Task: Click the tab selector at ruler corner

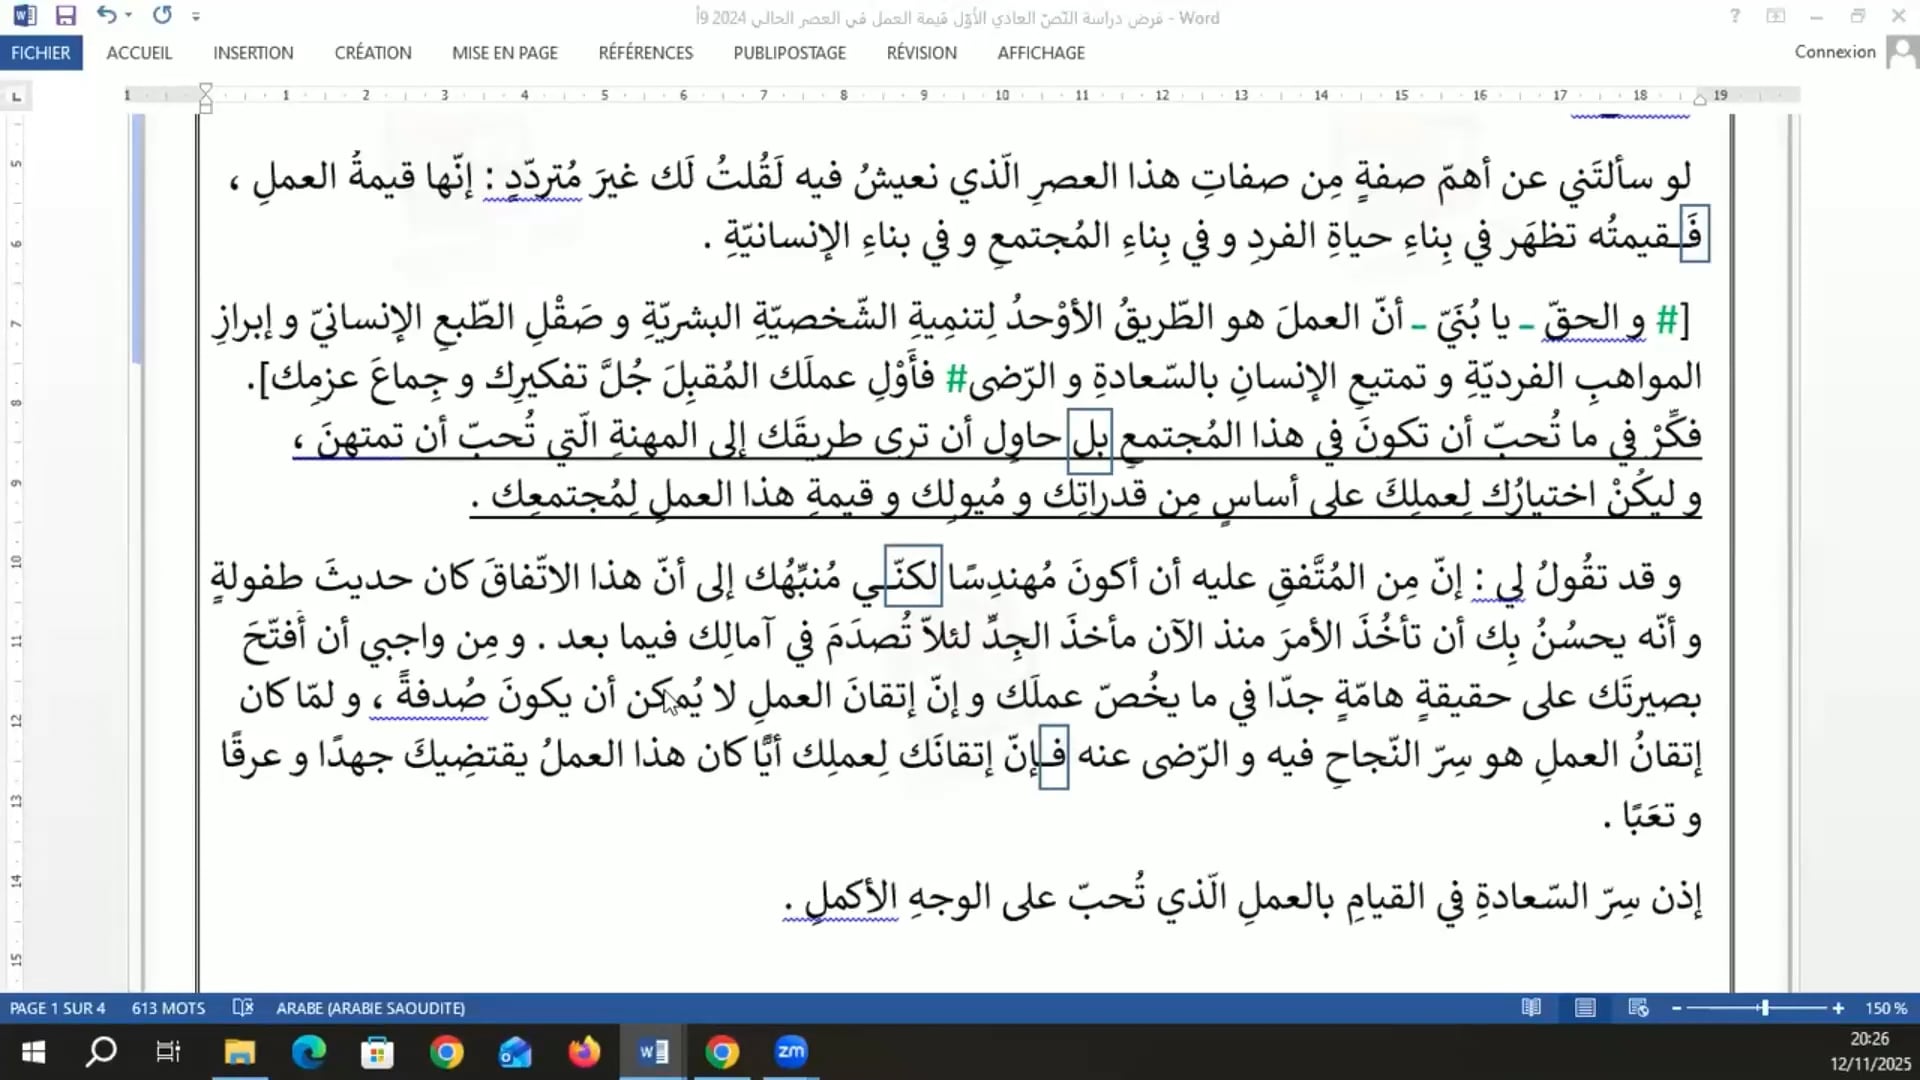Action: (16, 96)
